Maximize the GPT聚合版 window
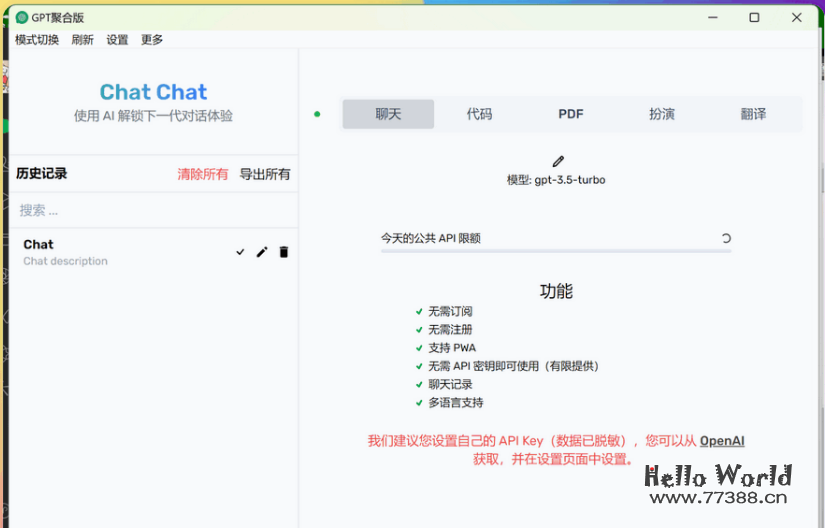 tap(754, 18)
